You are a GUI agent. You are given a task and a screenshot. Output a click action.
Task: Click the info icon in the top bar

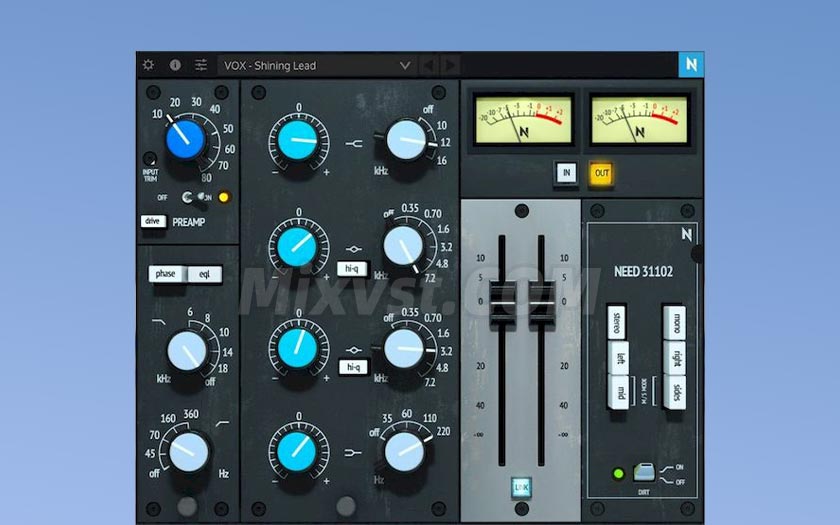pos(175,65)
